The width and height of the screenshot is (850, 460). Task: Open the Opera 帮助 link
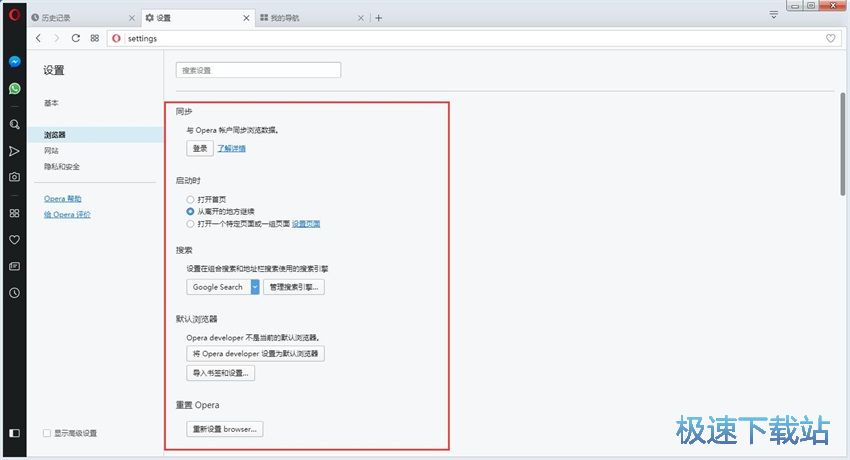[x=63, y=199]
